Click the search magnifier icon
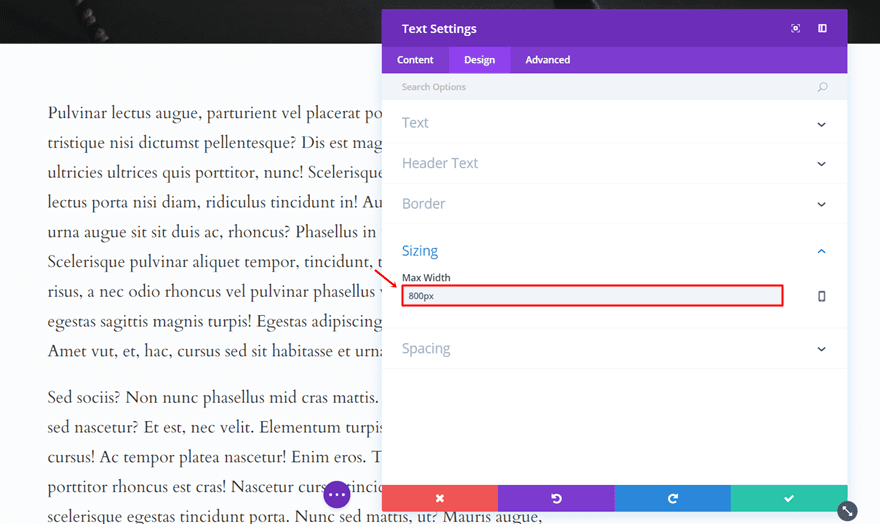The width and height of the screenshot is (880, 524). click(x=822, y=87)
